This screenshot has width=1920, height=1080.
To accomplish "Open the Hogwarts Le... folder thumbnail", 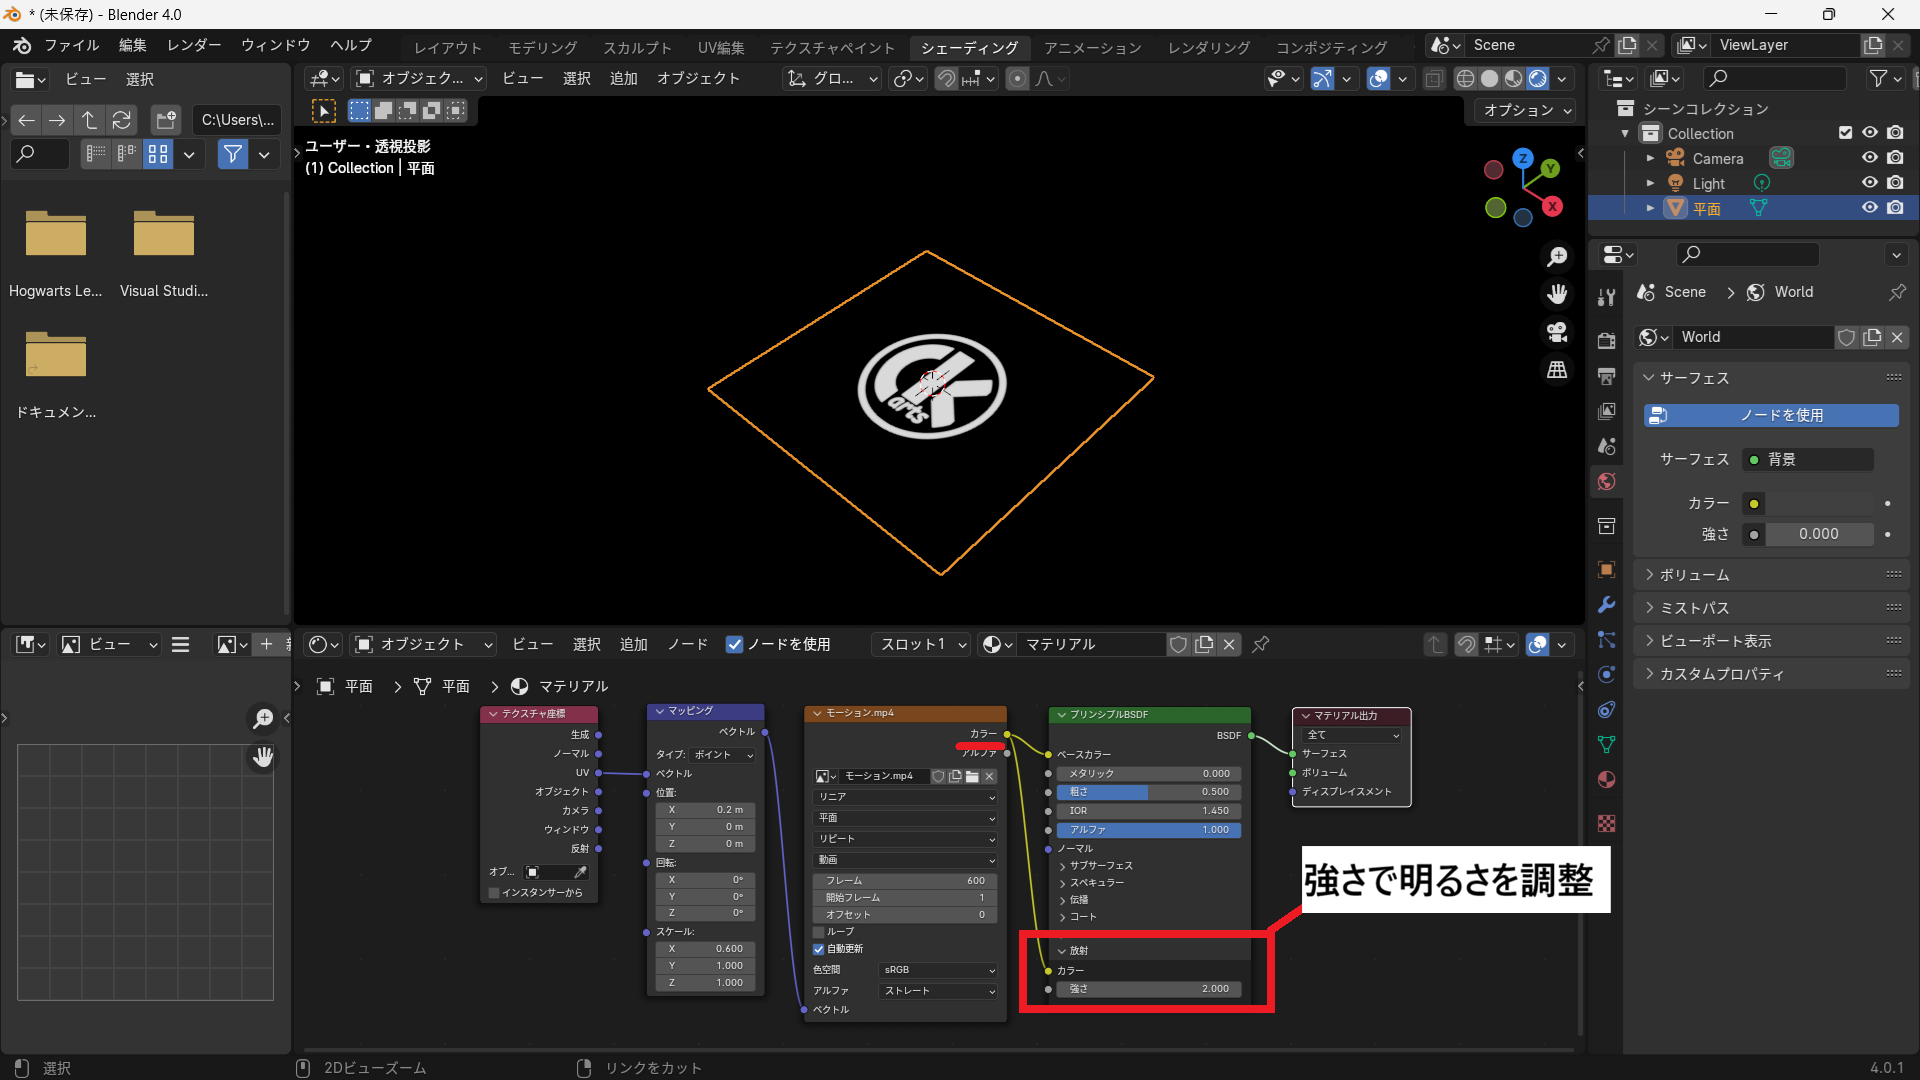I will tap(56, 235).
